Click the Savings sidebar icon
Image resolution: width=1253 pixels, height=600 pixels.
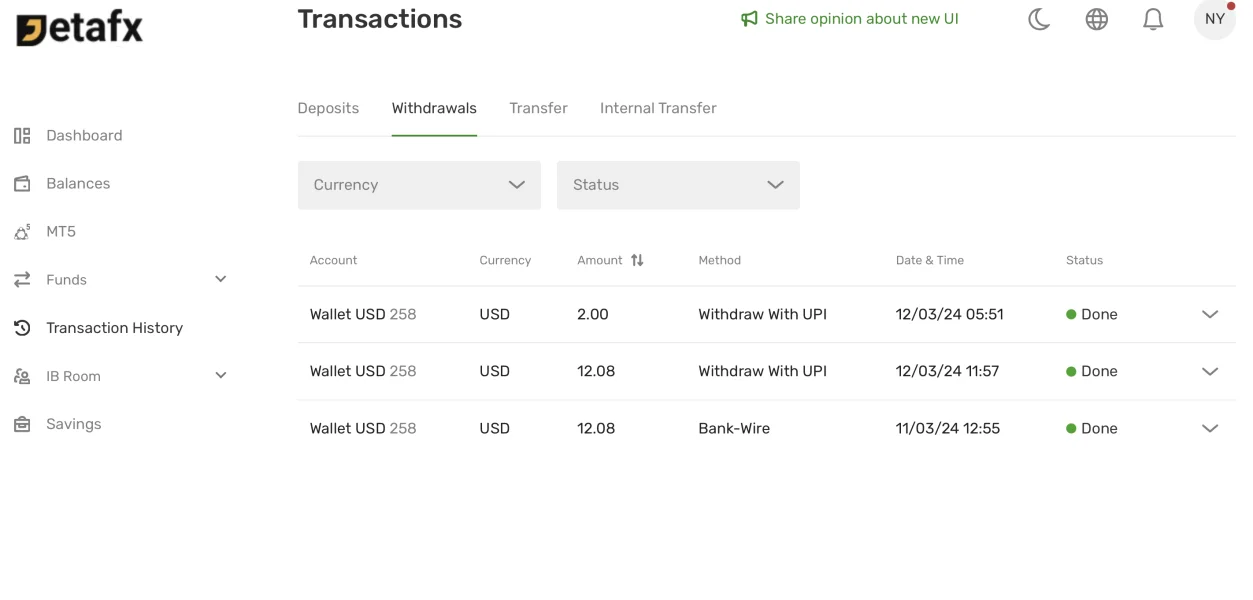click(22, 424)
